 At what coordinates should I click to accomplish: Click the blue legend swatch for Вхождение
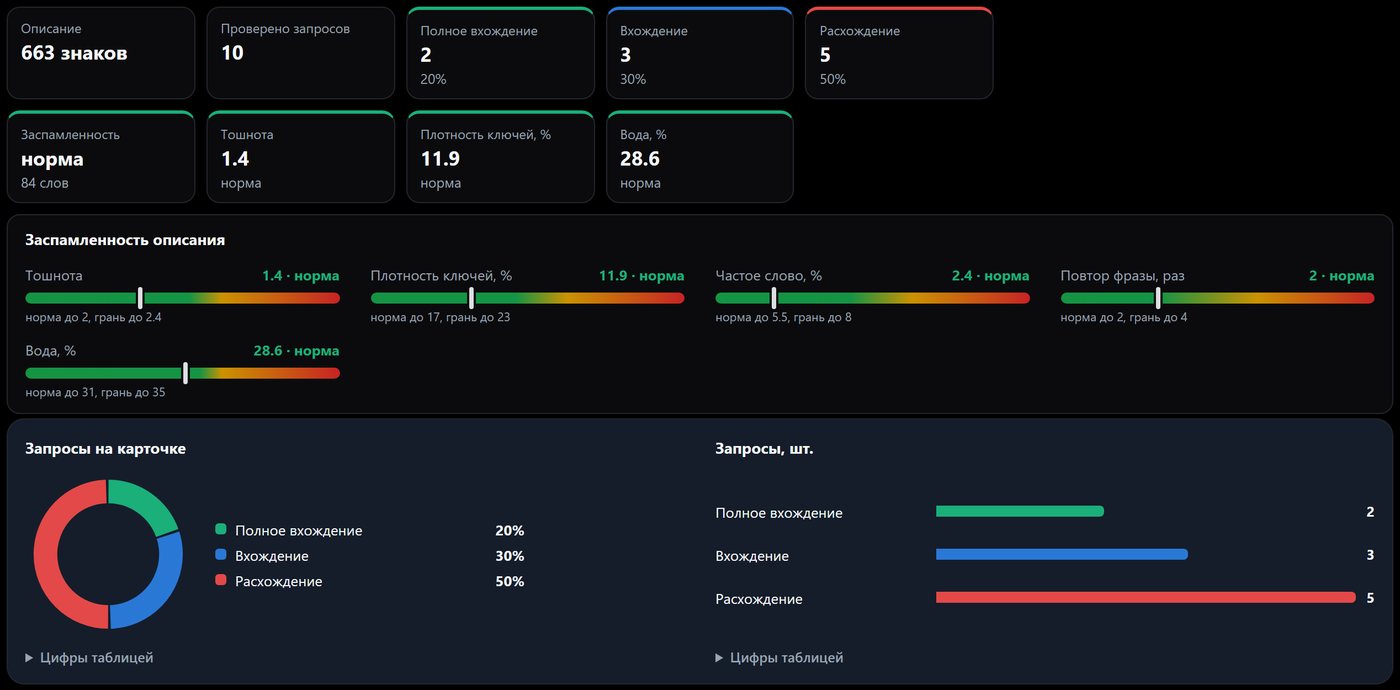pyautogui.click(x=220, y=556)
